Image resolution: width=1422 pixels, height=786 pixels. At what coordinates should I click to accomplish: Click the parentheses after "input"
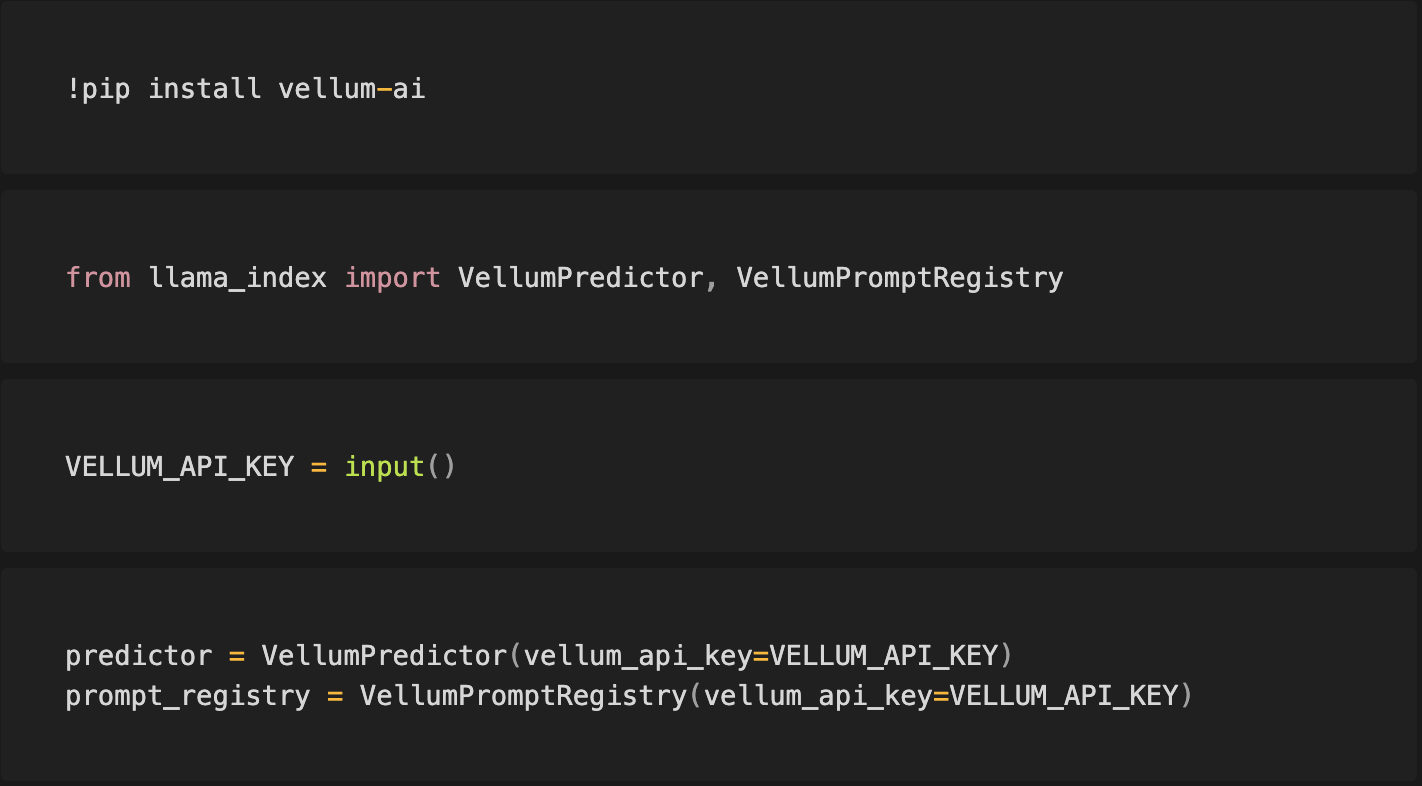(x=441, y=467)
